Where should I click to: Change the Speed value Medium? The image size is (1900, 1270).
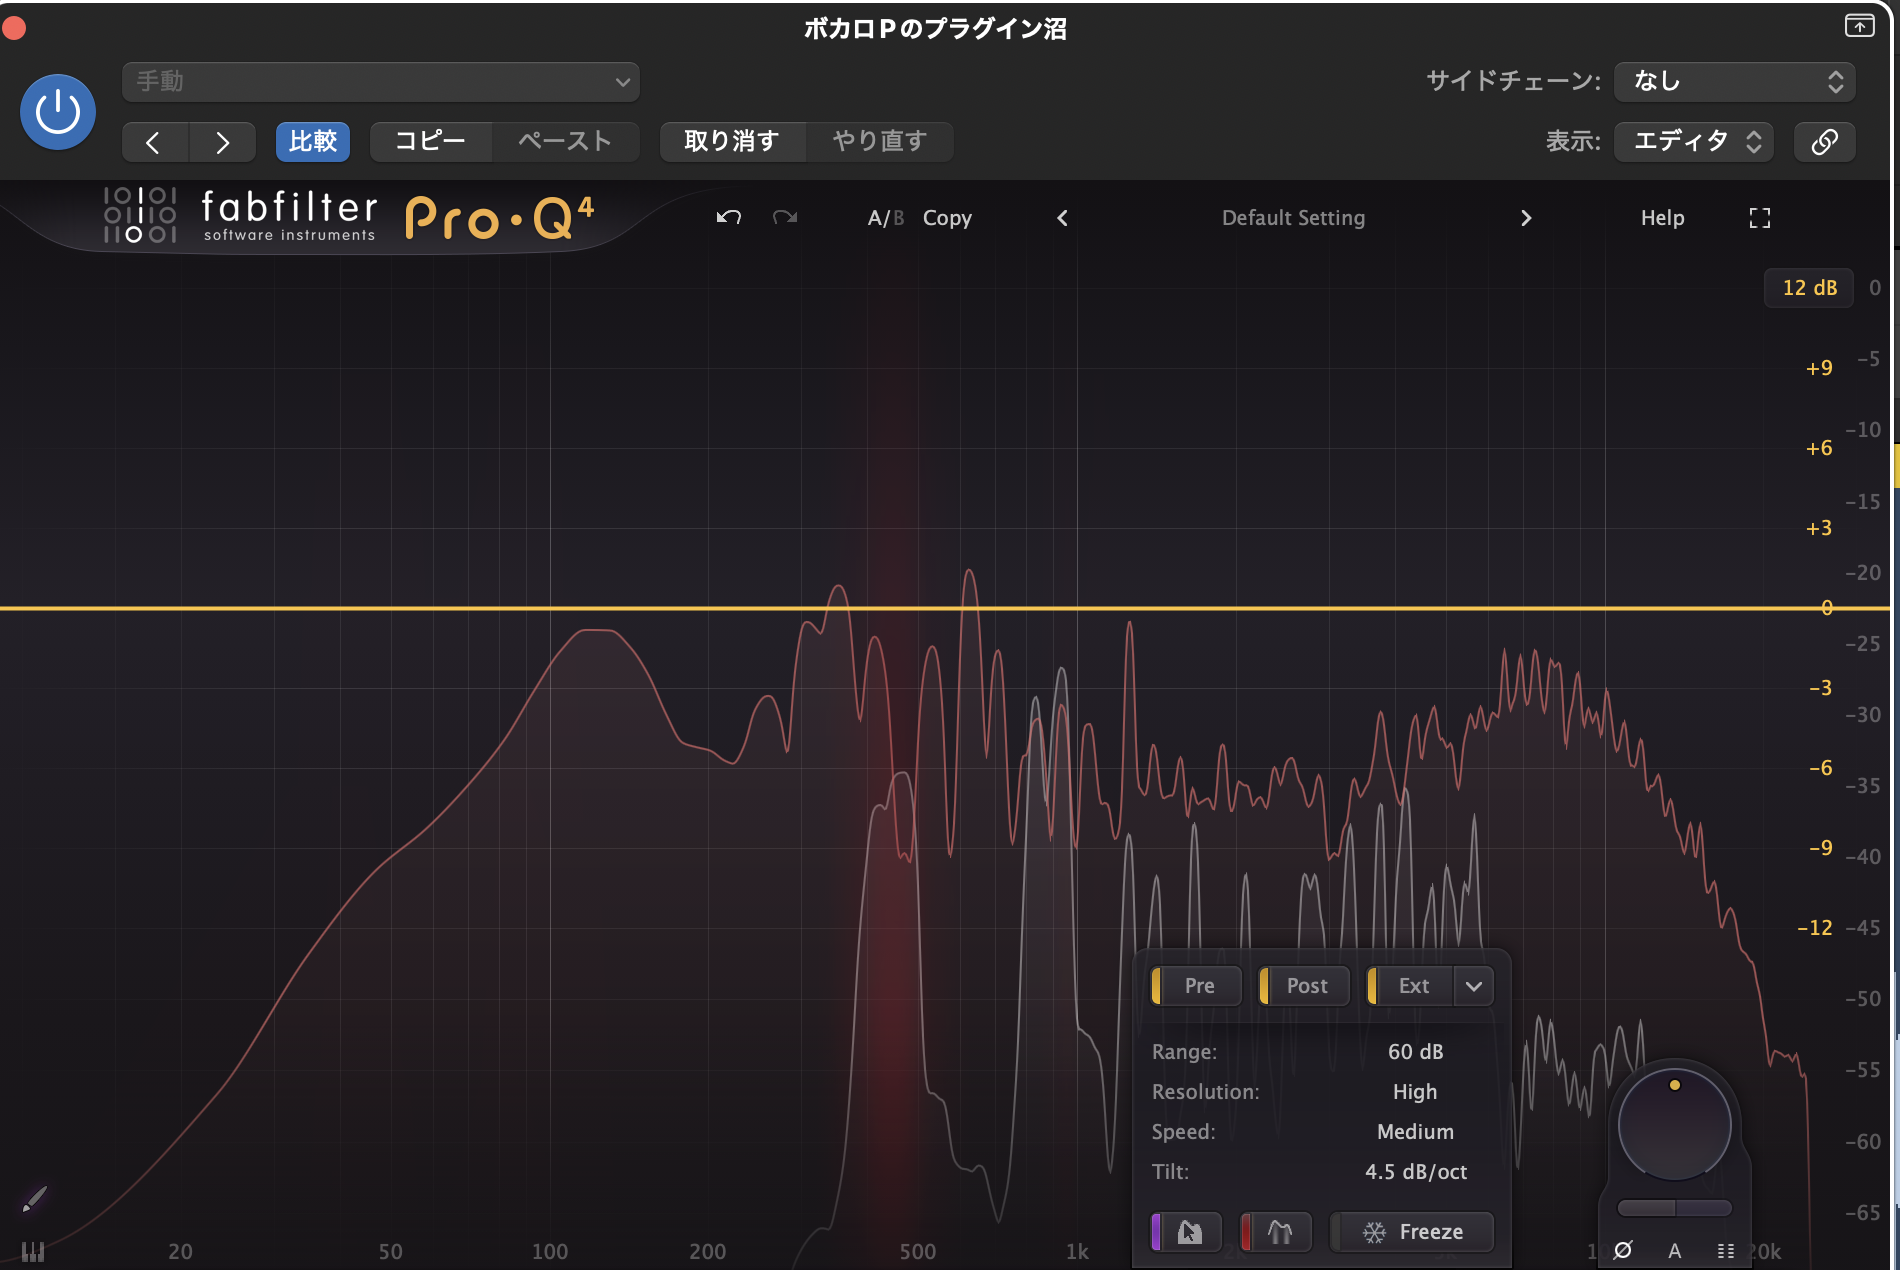pyautogui.click(x=1415, y=1132)
